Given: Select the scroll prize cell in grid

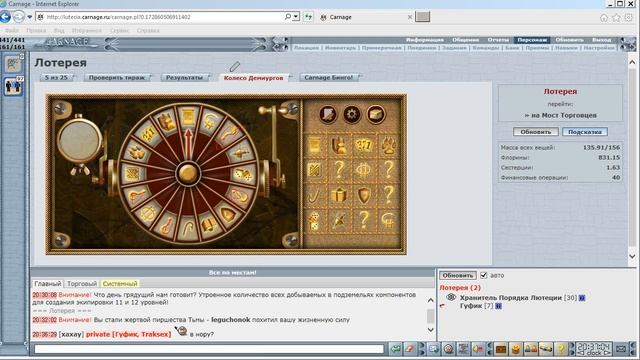Looking at the screenshot, I should pos(315,146).
